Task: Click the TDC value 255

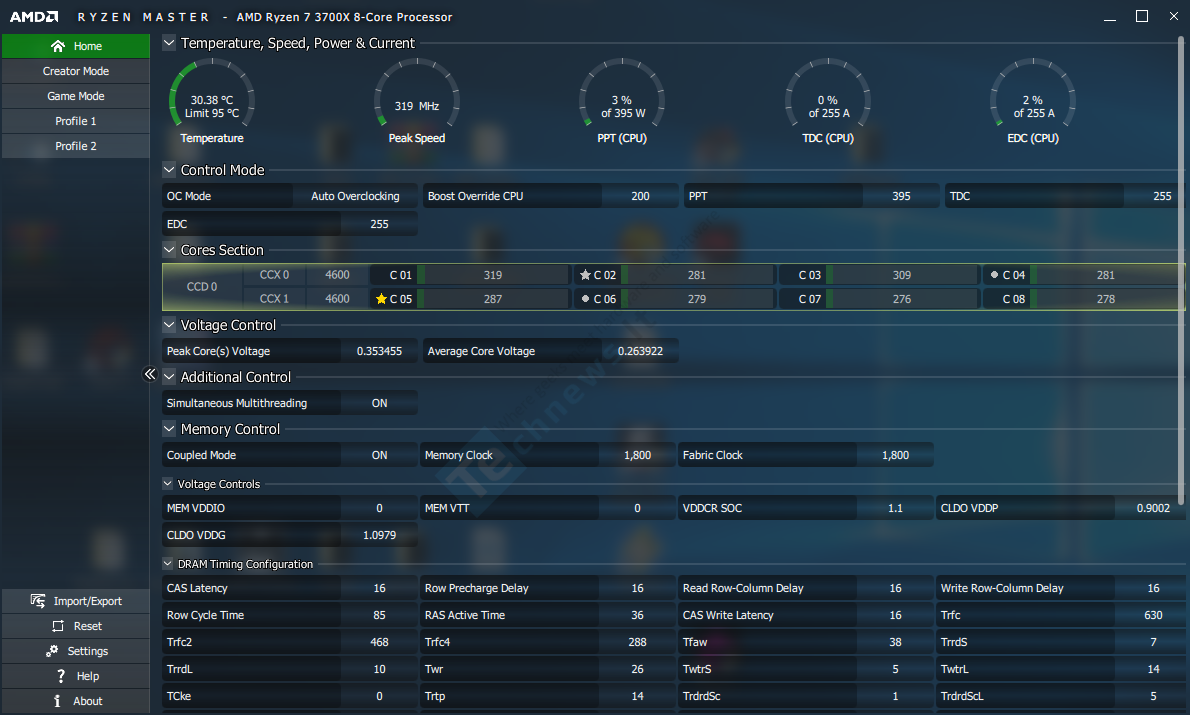Action: [x=1162, y=197]
